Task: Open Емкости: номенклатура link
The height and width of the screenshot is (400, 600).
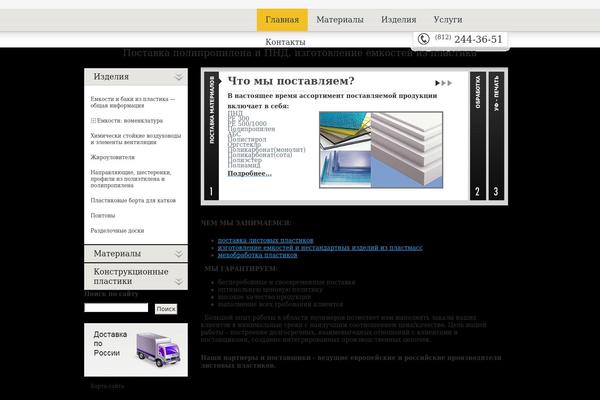Action: 129,121
